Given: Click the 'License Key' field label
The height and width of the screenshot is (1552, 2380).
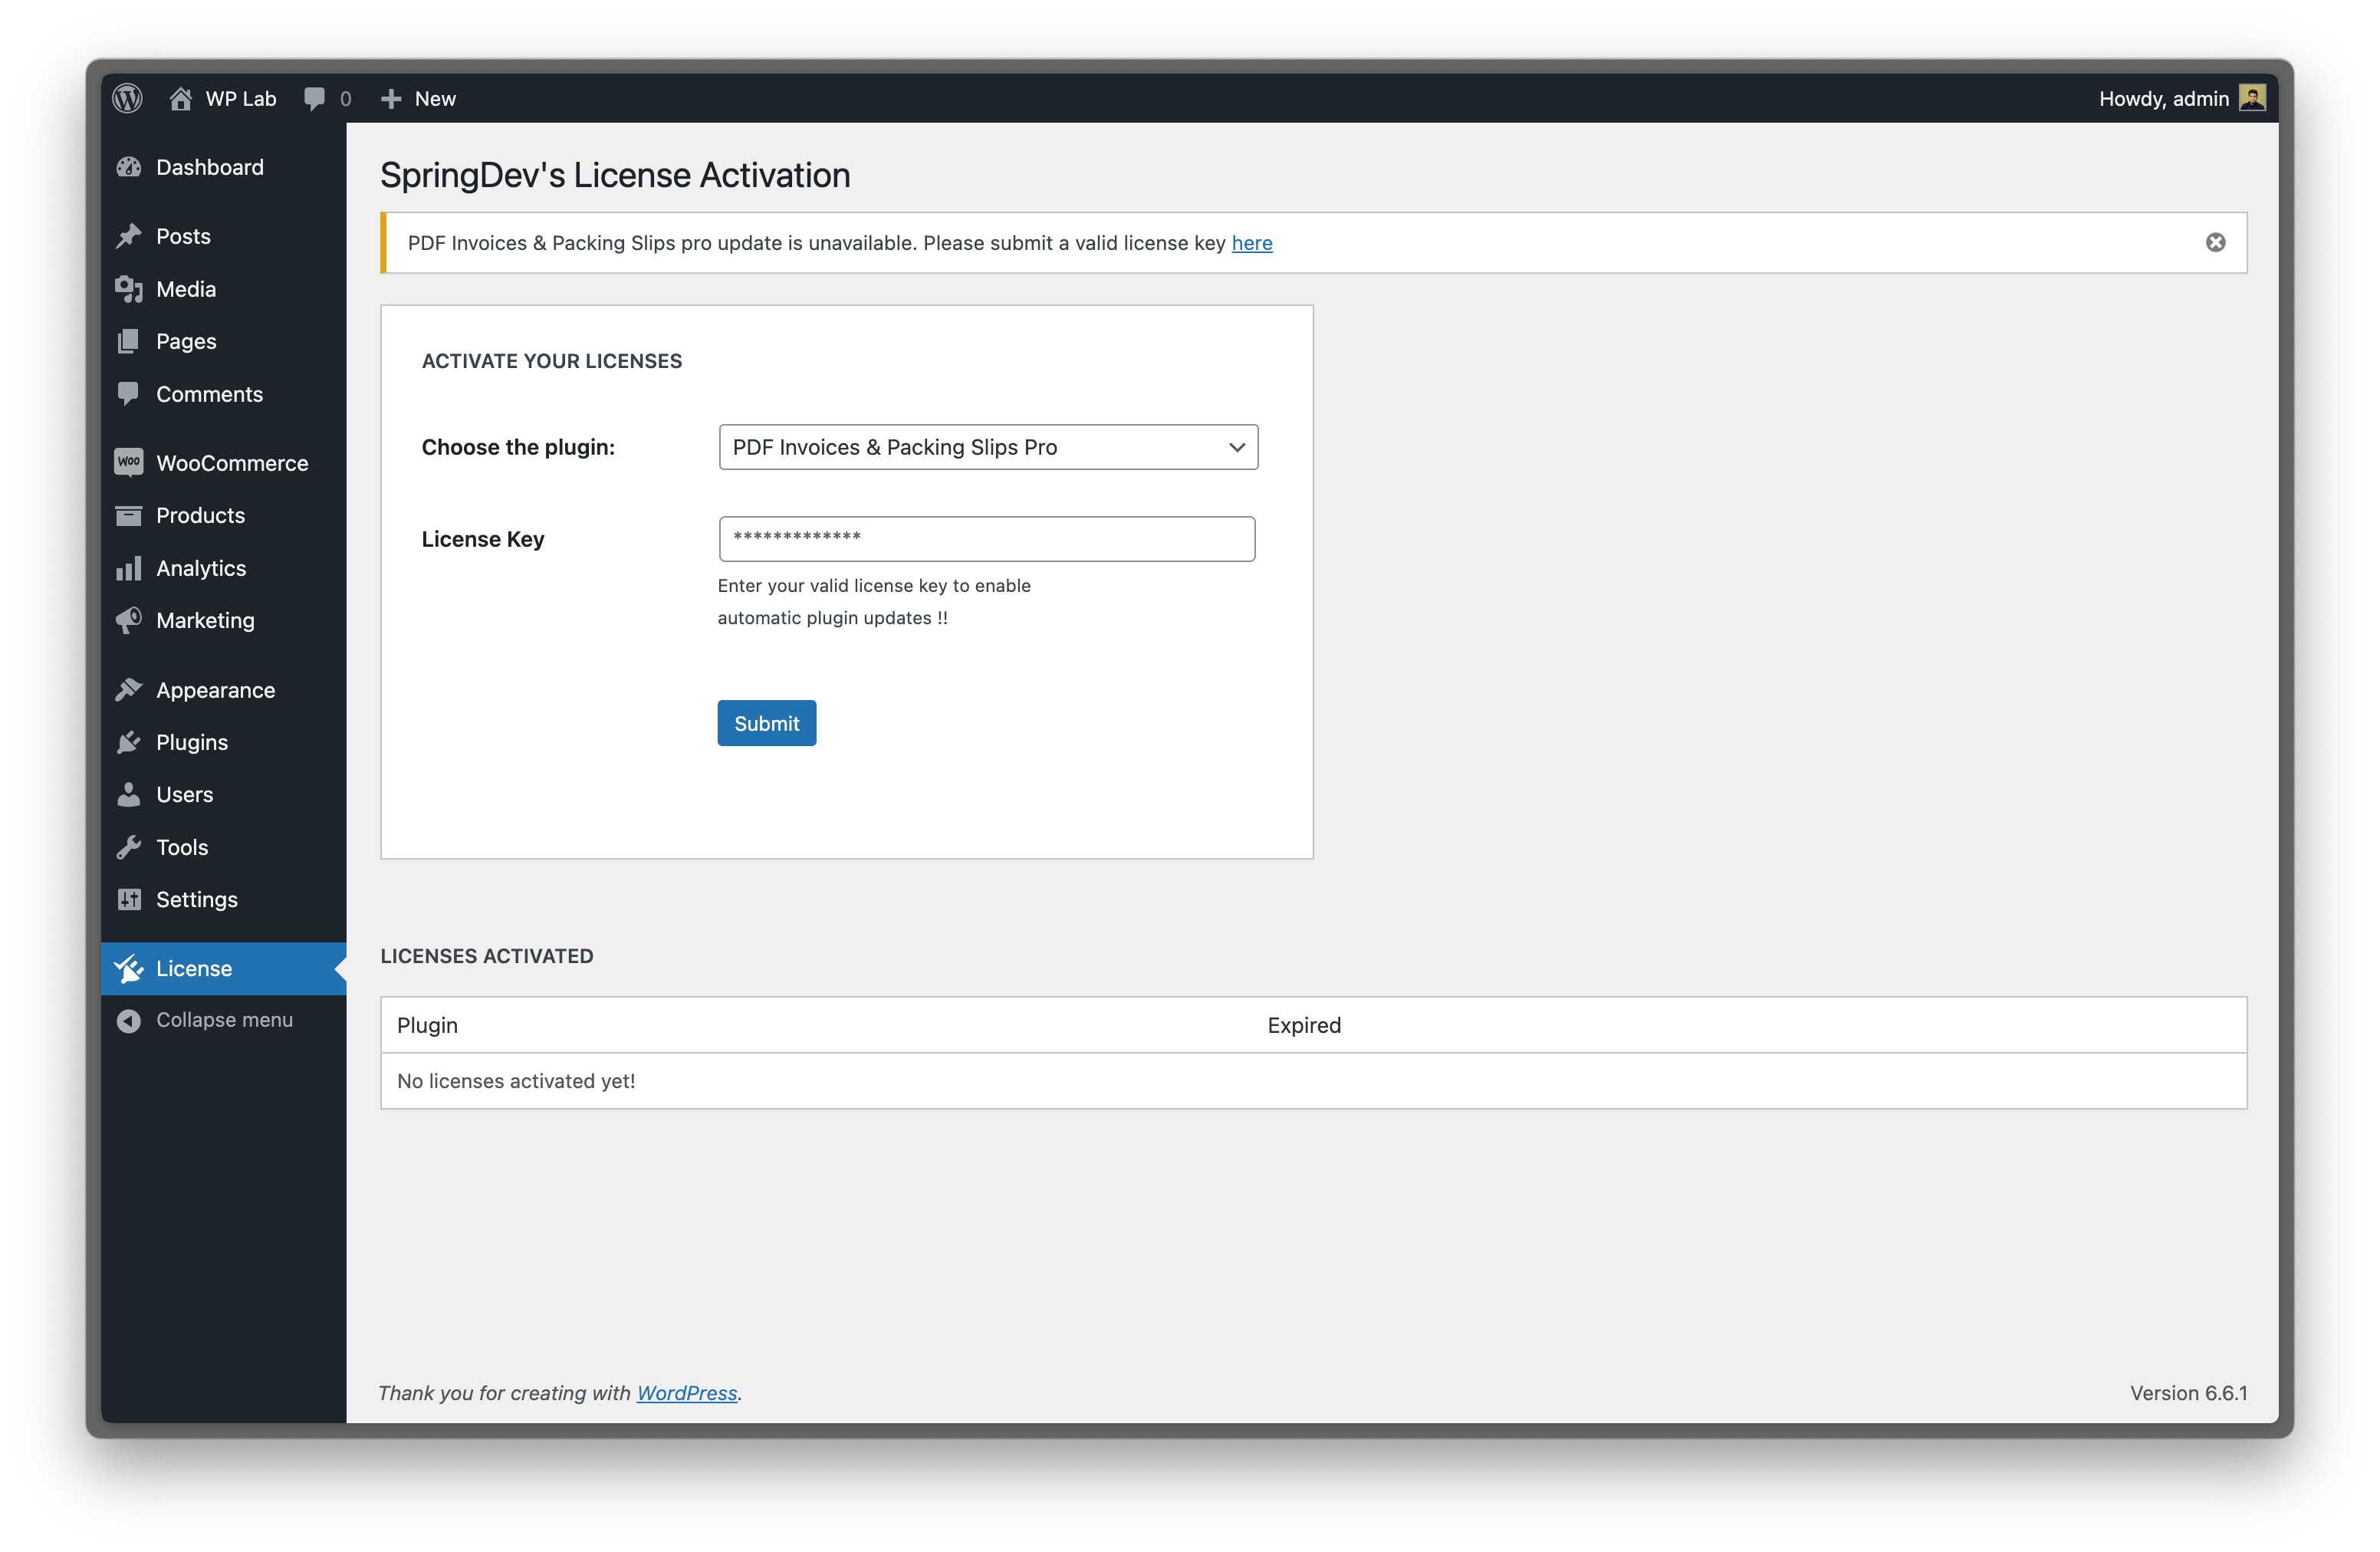Looking at the screenshot, I should [x=483, y=539].
